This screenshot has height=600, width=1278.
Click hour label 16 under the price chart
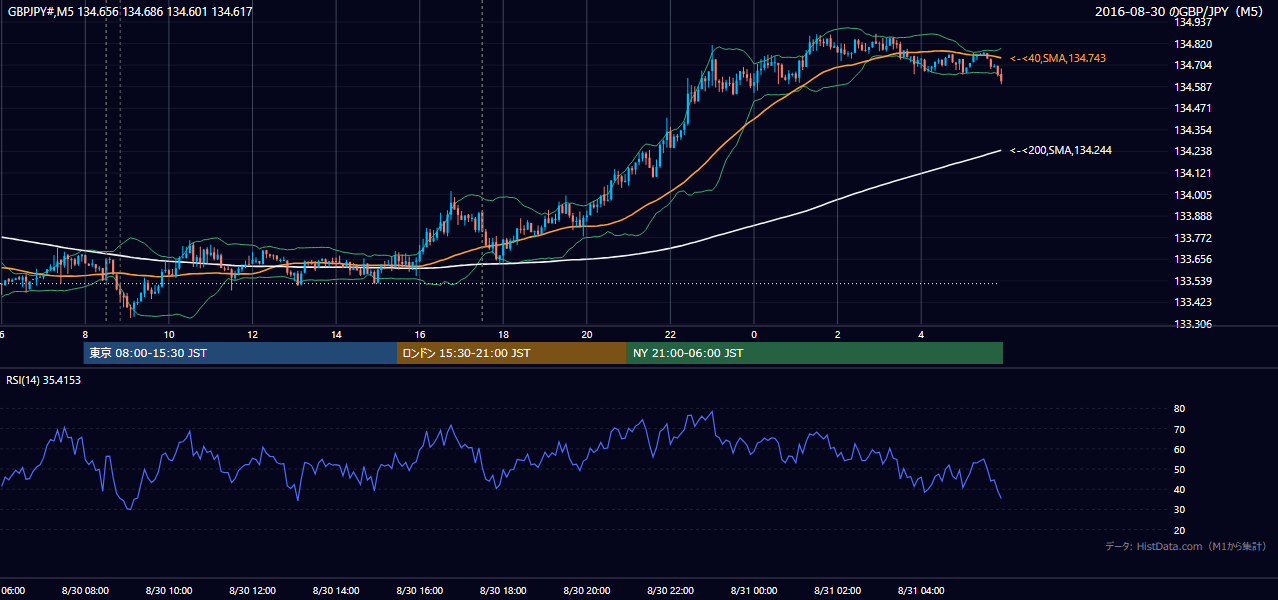[420, 335]
